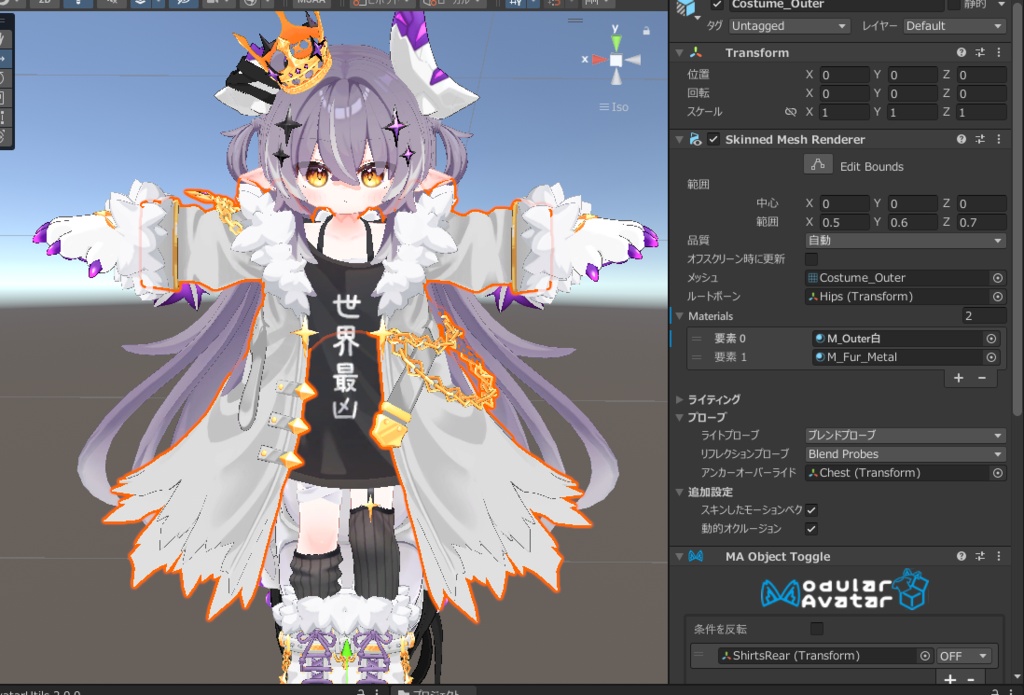Toggle Iso perspective mode label
Viewport: 1024px width, 695px height.
pos(614,106)
